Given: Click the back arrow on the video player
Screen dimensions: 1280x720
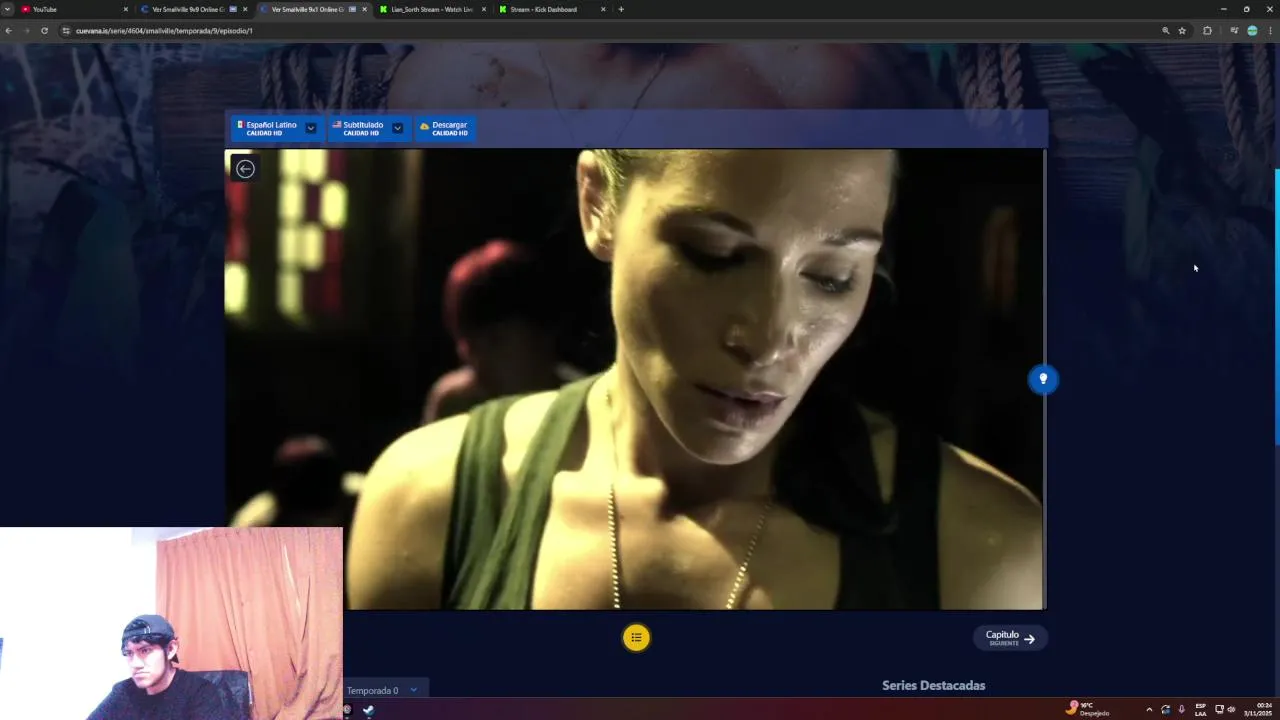Looking at the screenshot, I should pos(245,168).
